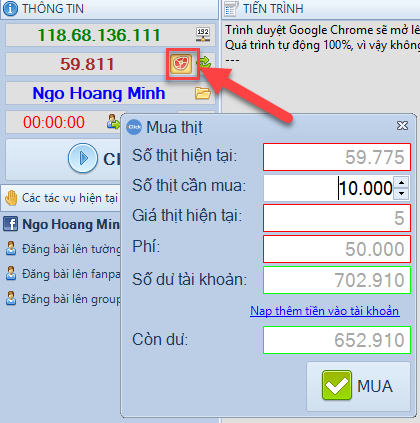The width and height of the screenshot is (420, 423).
Task: Select the Đăng bài lên group task
Action: click(x=63, y=299)
